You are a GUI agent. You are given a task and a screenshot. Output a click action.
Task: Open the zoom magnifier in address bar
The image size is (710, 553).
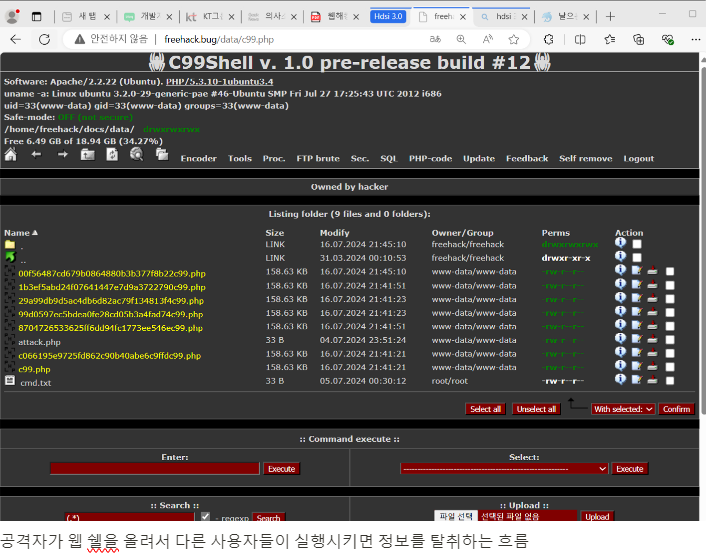point(461,39)
